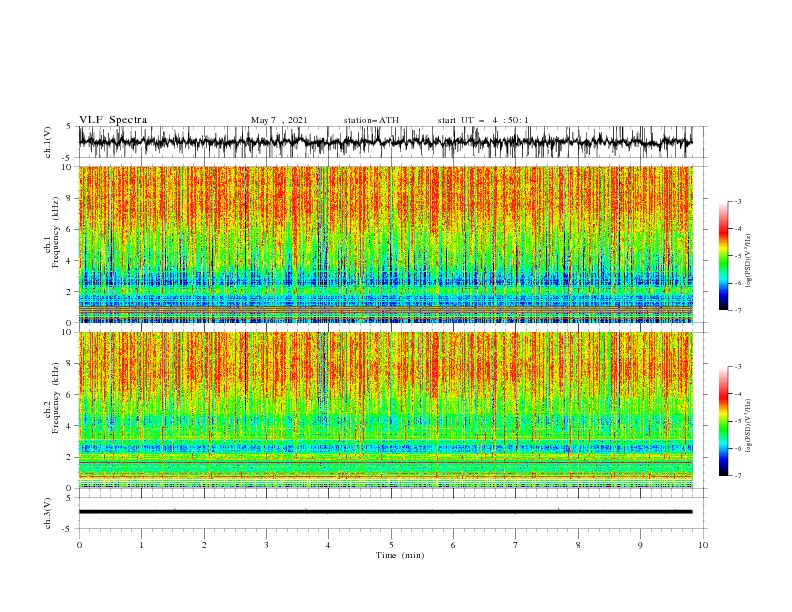Image resolution: width=792 pixels, height=612 pixels.
Task: Click the '-5' tick on ch.3(V) axis
Action: (x=68, y=529)
